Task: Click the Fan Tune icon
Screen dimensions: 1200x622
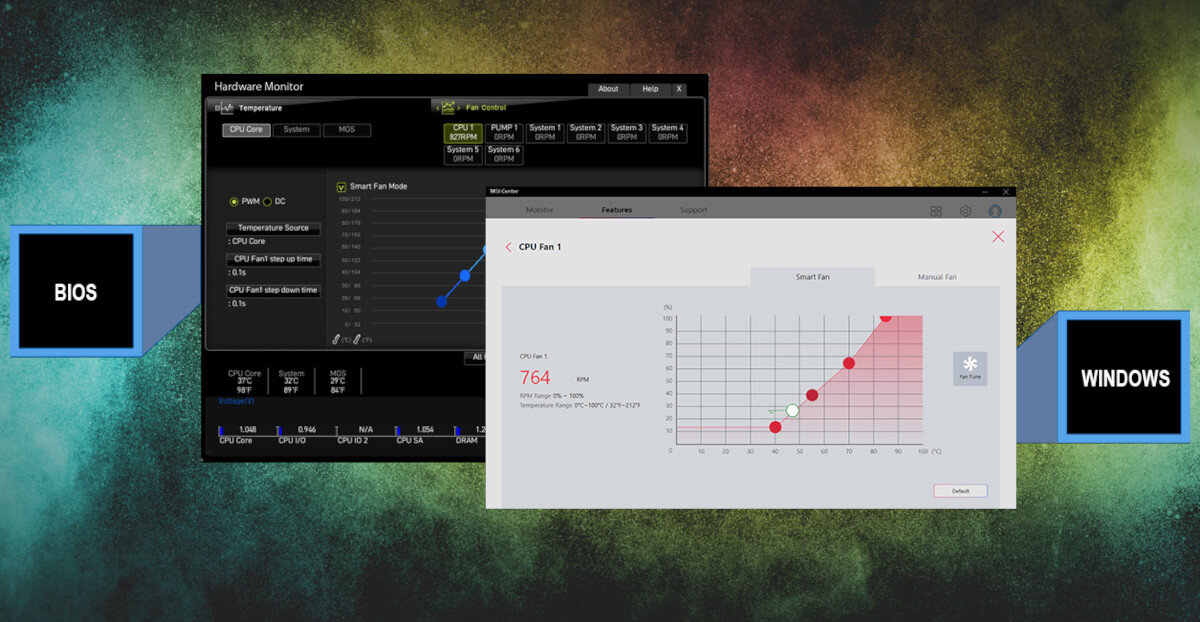Action: (970, 366)
